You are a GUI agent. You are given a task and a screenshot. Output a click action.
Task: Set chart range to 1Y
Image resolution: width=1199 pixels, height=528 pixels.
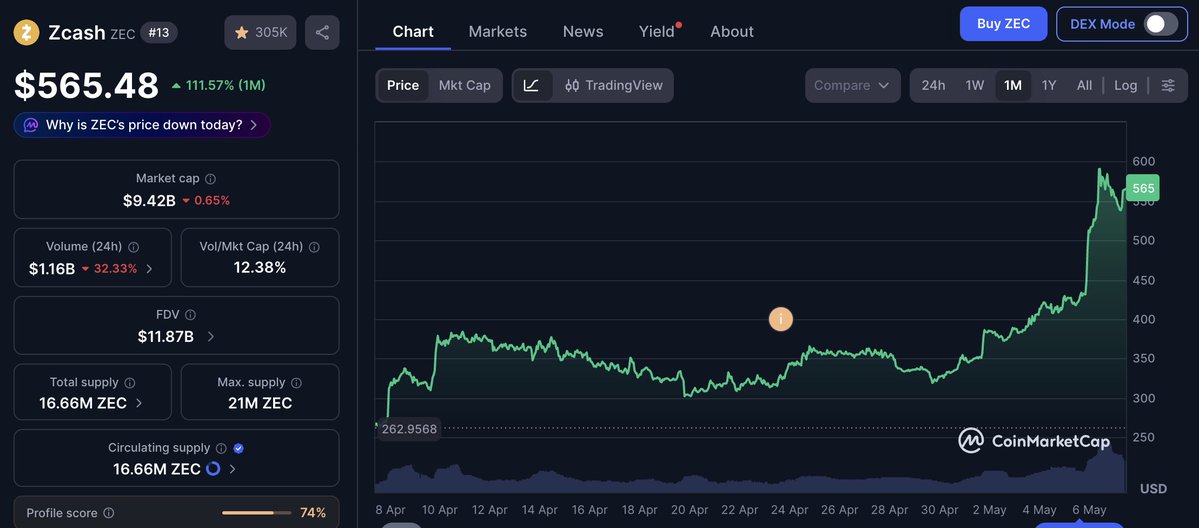(x=1049, y=85)
